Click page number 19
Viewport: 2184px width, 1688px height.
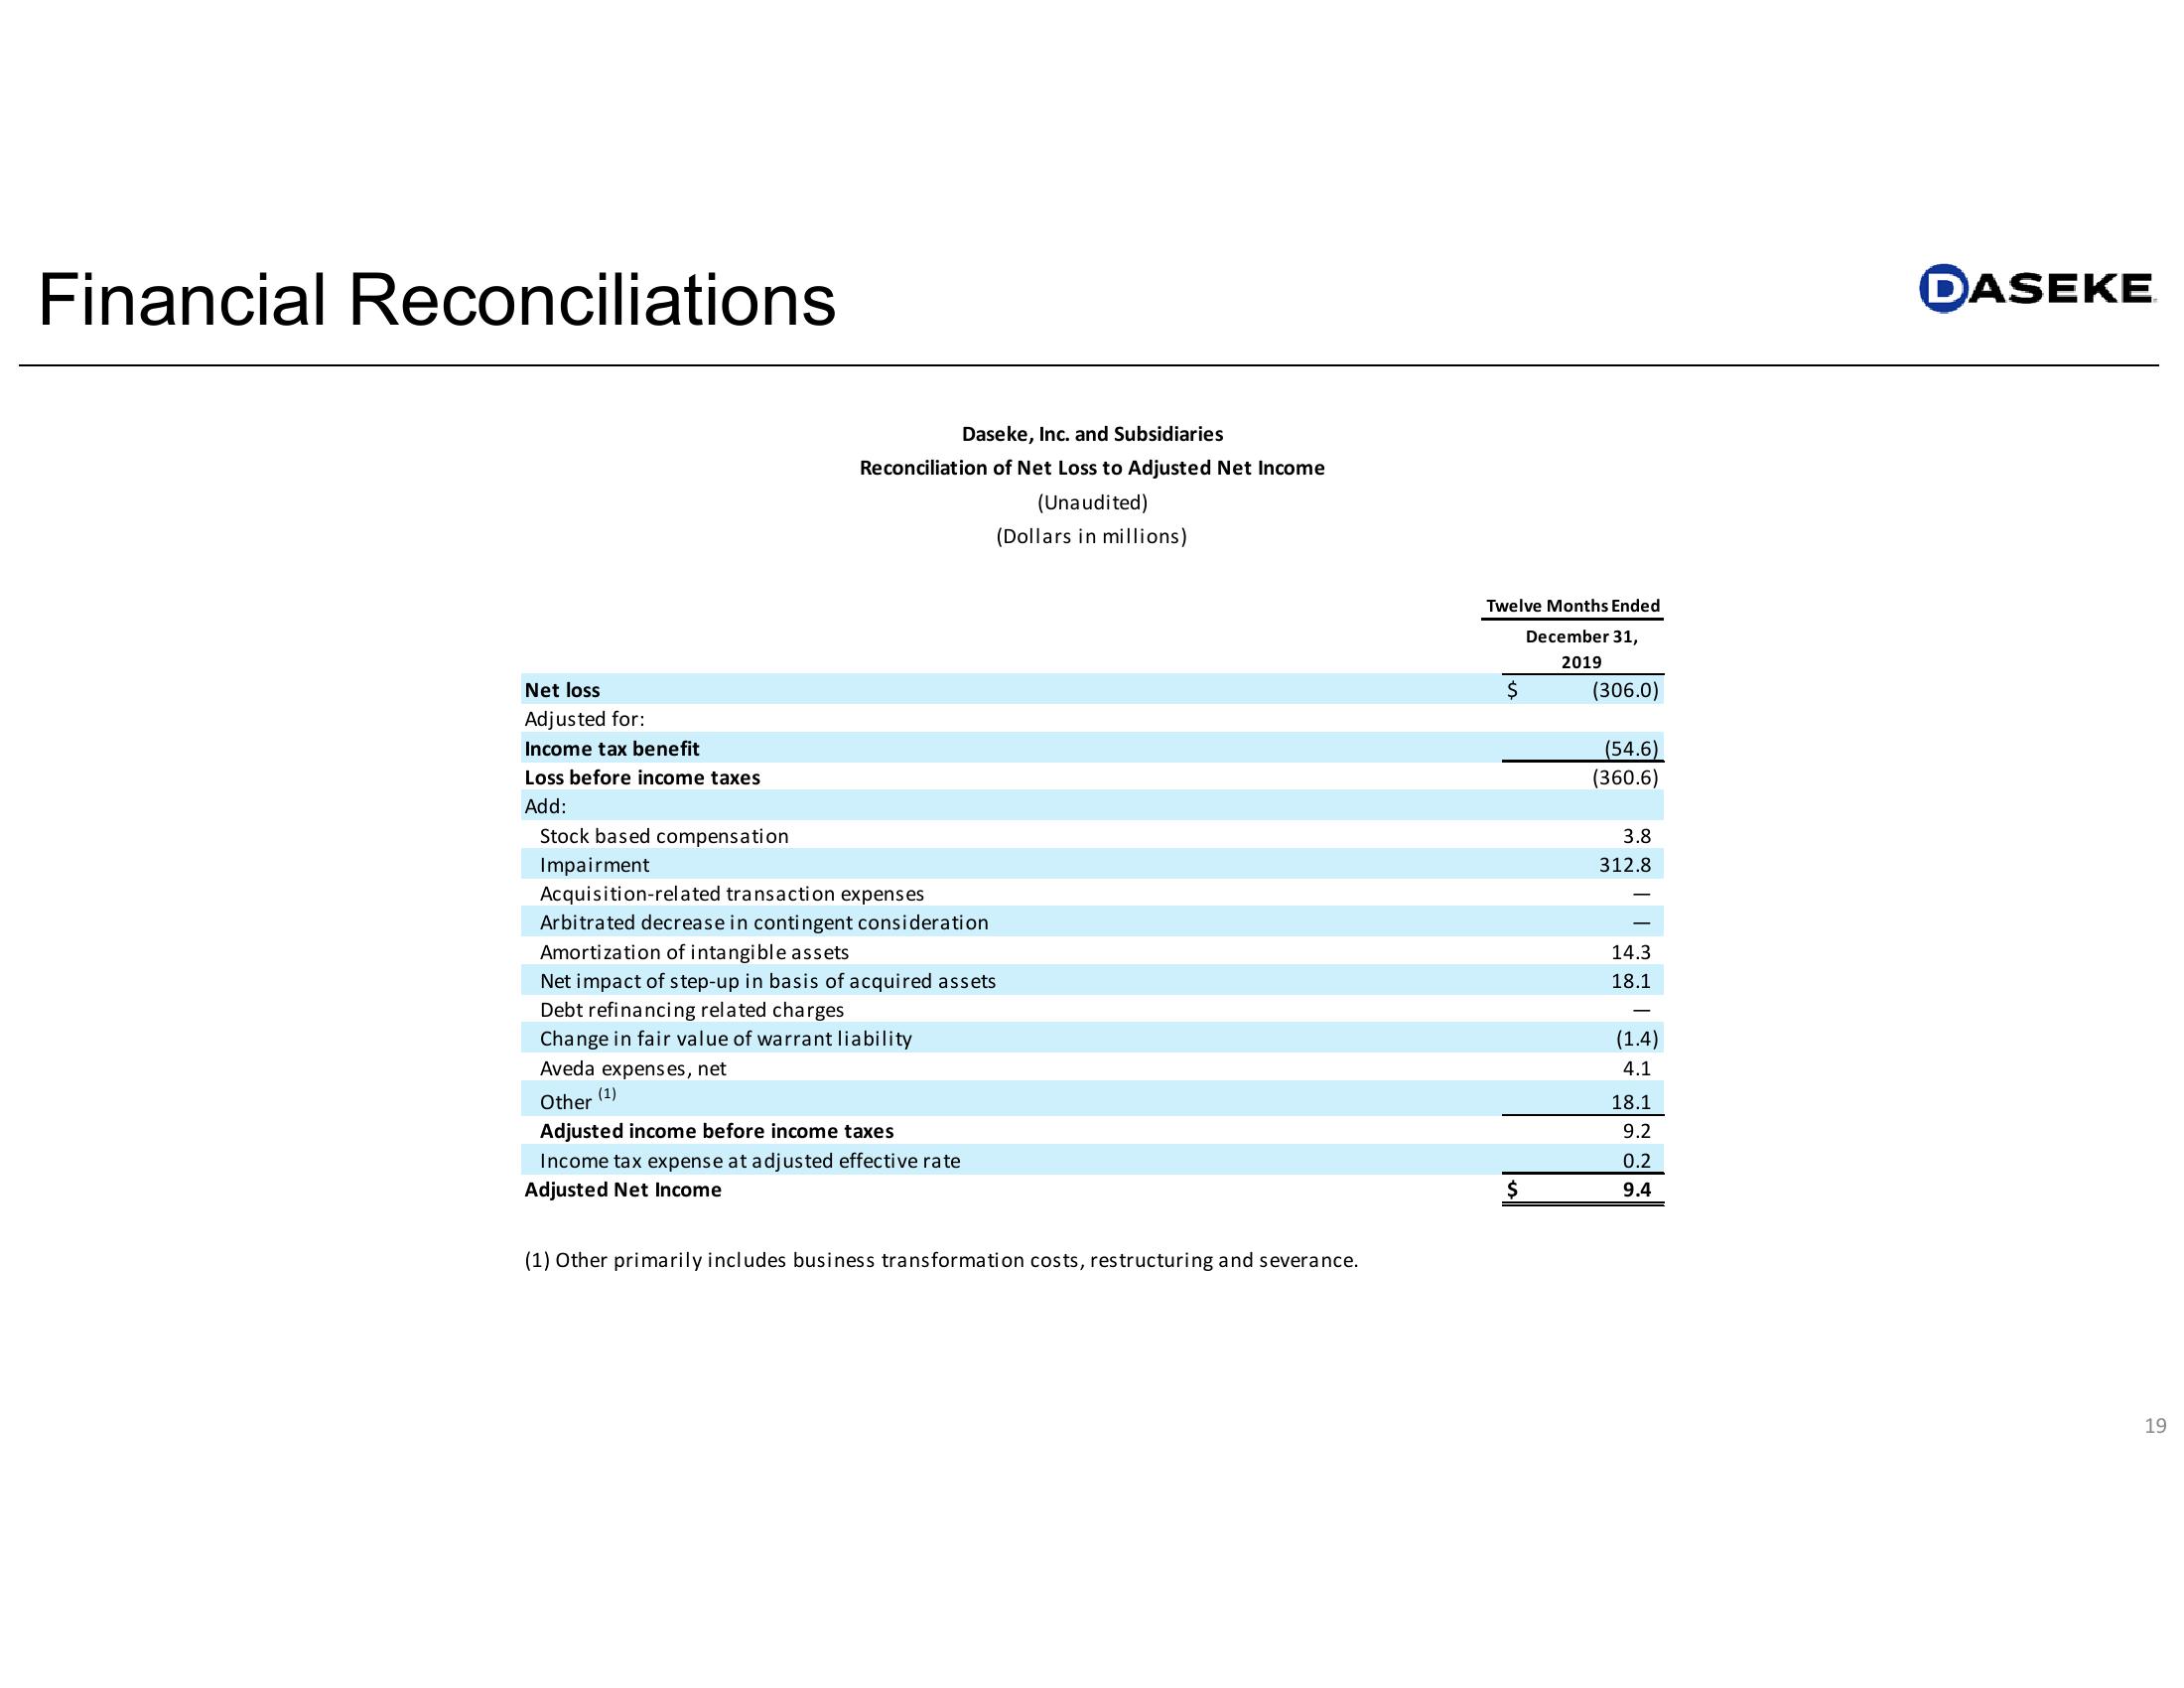(2155, 1426)
